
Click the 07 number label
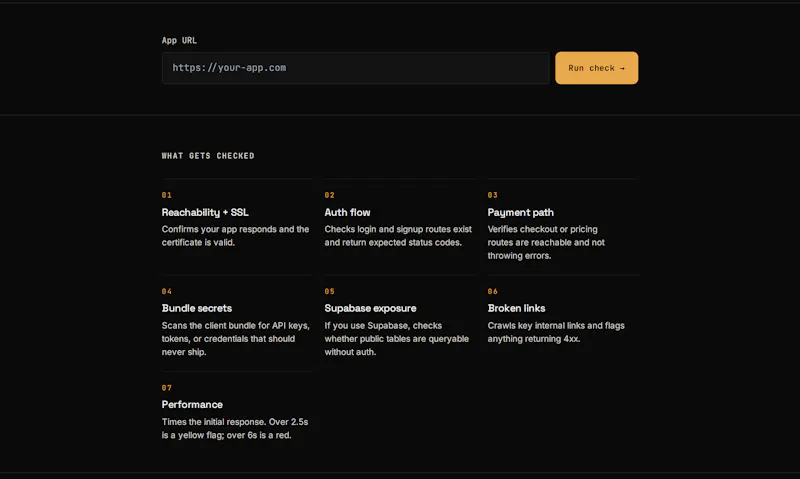(x=167, y=388)
